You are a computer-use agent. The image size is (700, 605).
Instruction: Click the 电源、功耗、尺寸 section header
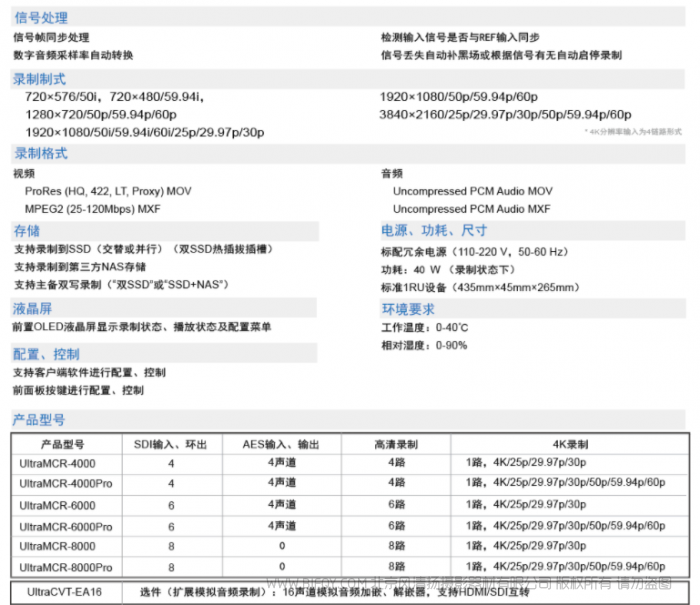[x=433, y=230]
